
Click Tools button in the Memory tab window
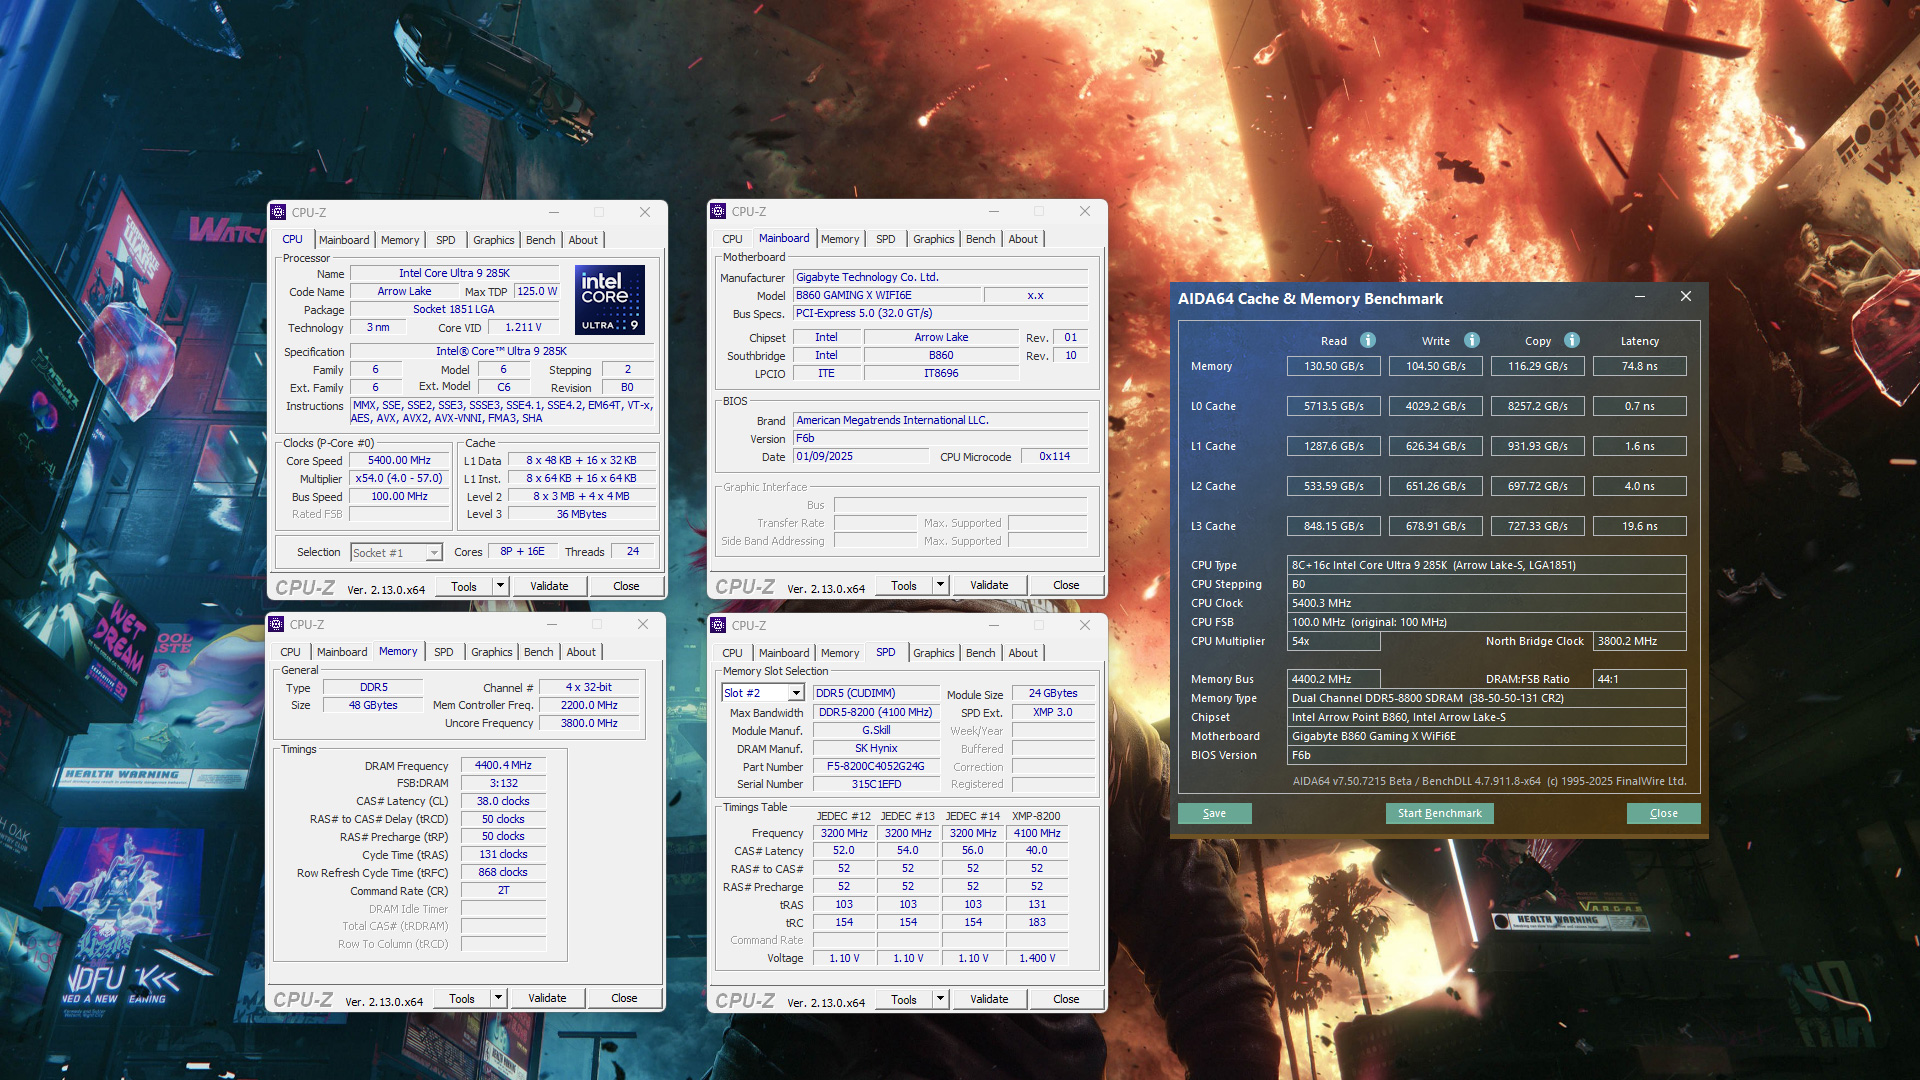(462, 998)
